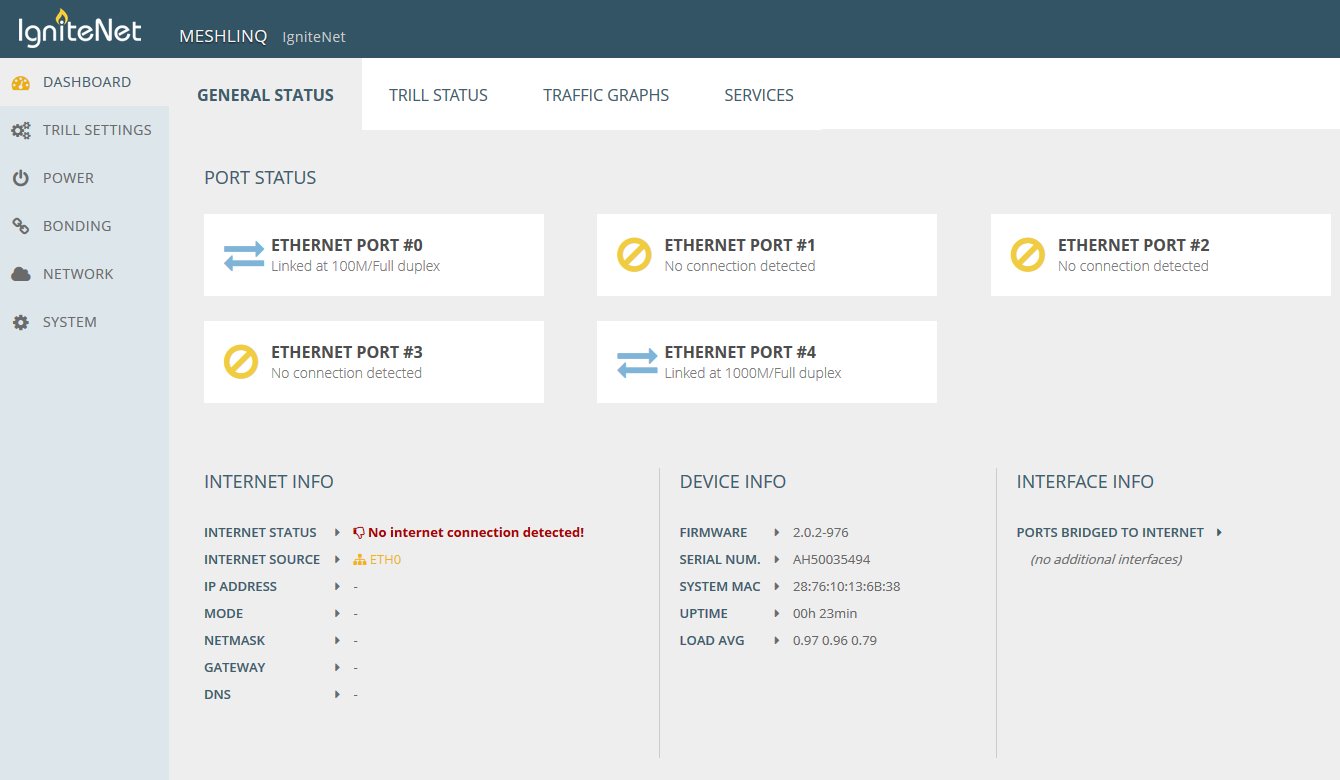Screen dimensions: 1340x780
Task: Click the no-connection icon on Ethernet Port #1
Action: 633,255
